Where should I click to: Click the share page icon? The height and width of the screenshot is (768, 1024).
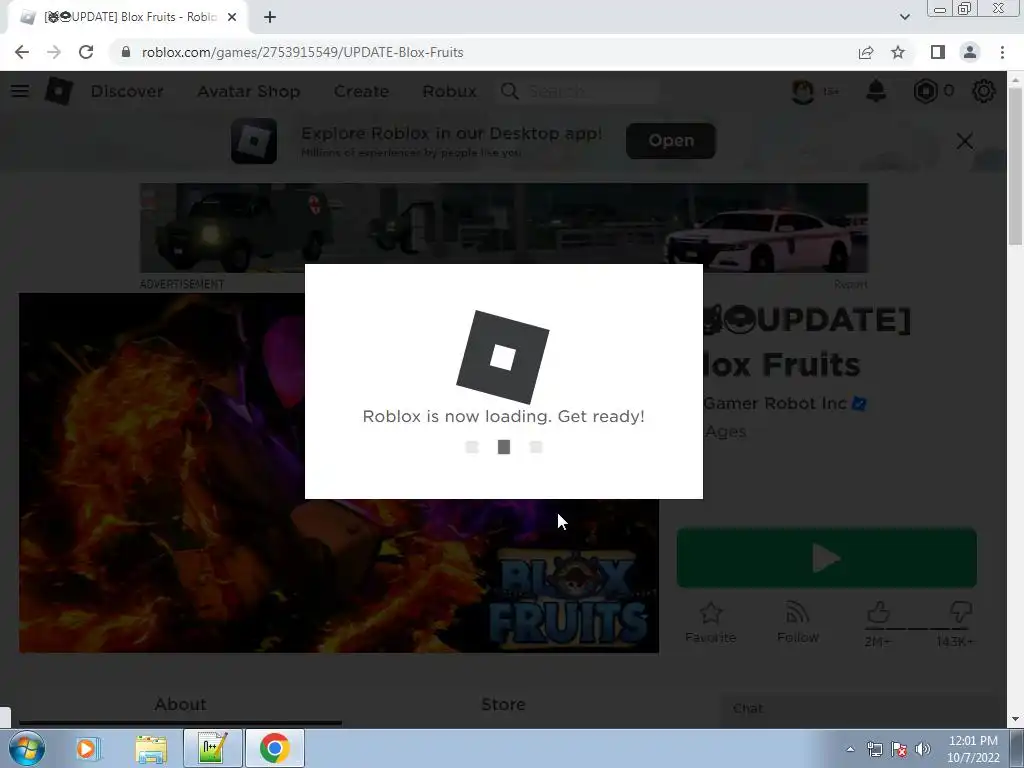866,52
